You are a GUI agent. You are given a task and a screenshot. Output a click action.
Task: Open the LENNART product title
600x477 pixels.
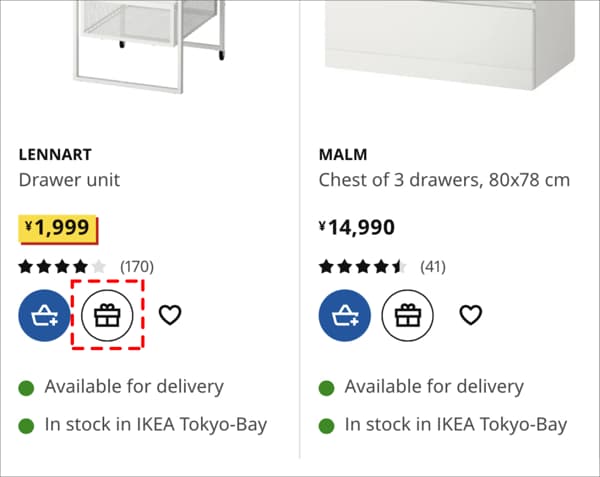55,155
